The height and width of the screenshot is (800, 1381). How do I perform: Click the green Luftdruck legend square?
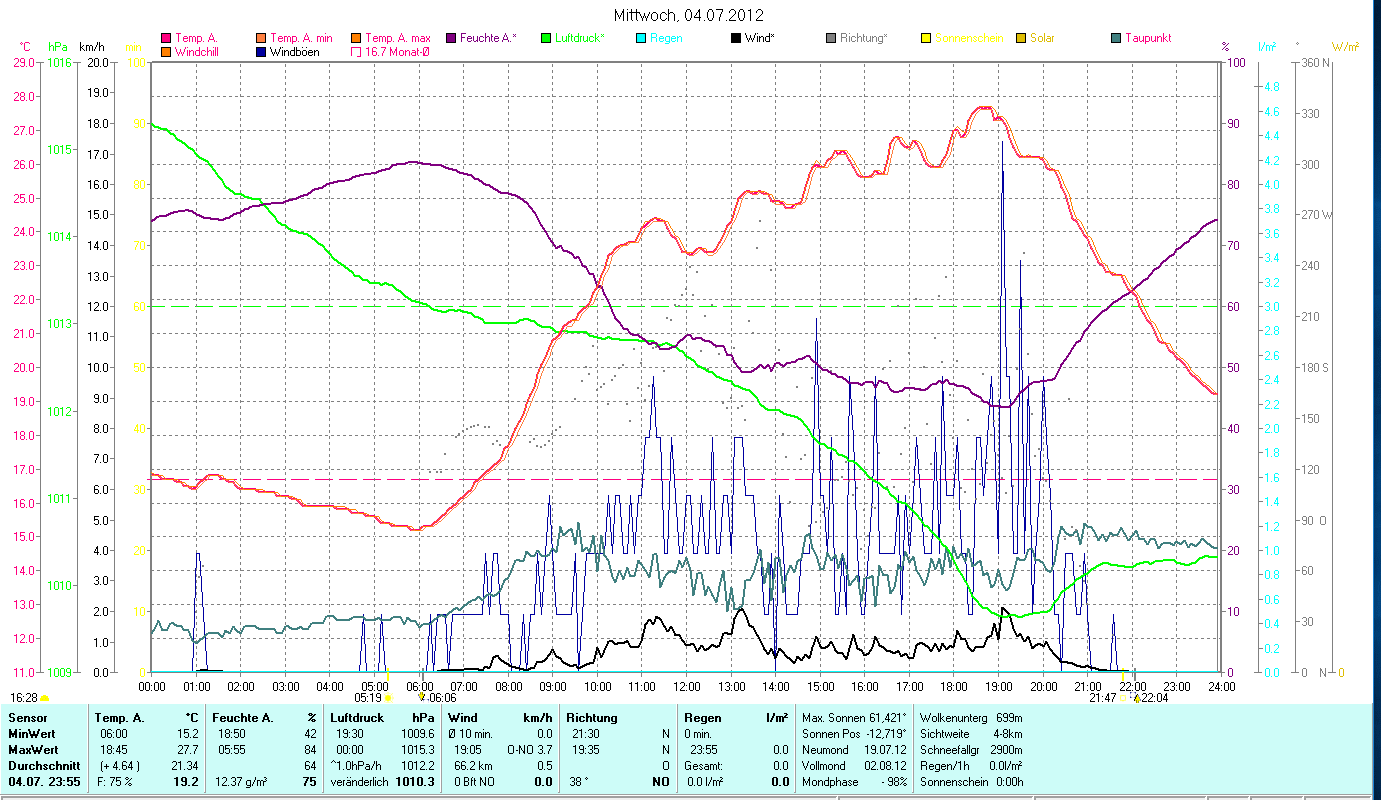pyautogui.click(x=545, y=39)
